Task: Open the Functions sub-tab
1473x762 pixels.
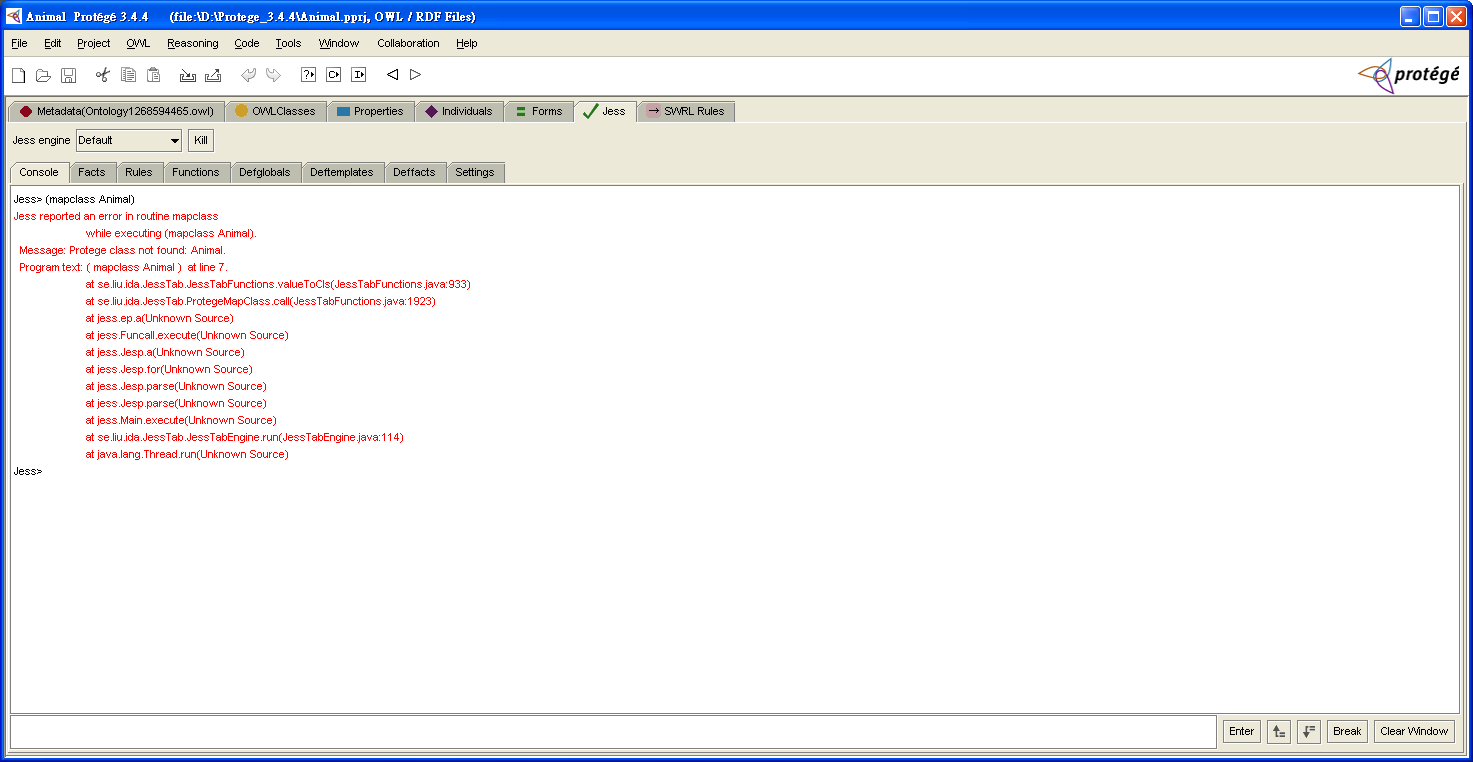Action: point(196,172)
